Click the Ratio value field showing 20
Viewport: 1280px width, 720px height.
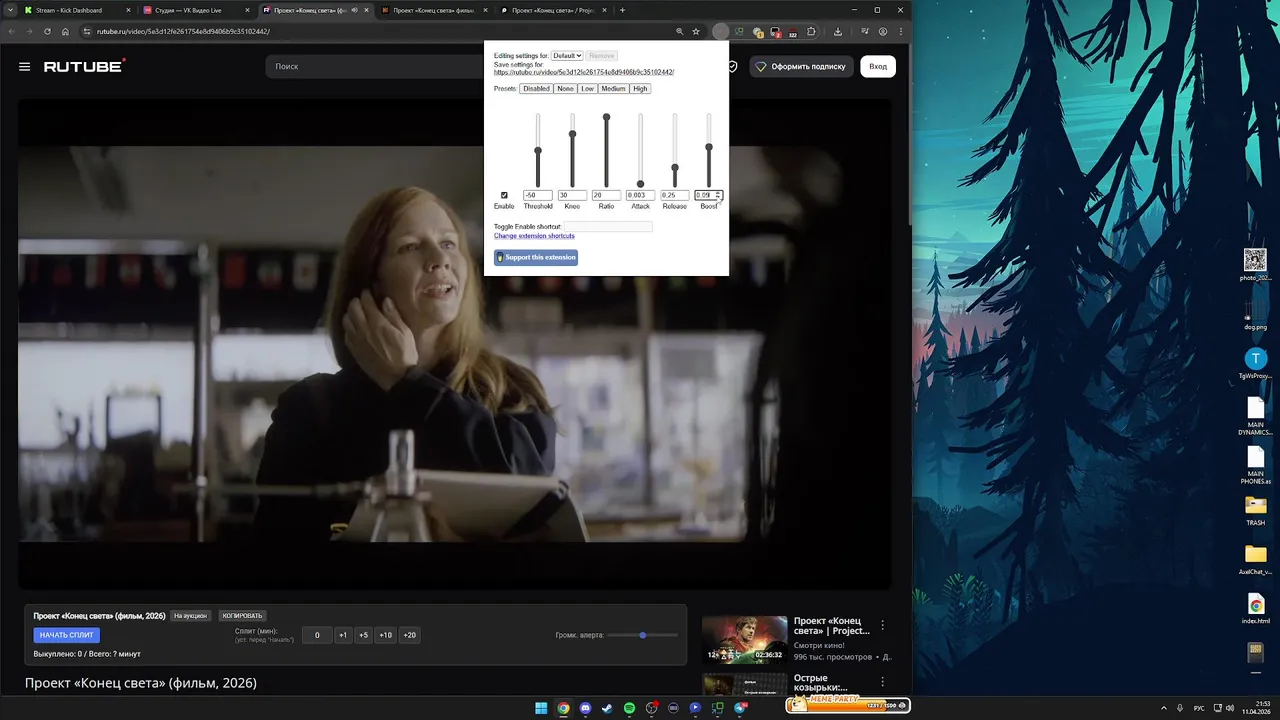pyautogui.click(x=606, y=195)
